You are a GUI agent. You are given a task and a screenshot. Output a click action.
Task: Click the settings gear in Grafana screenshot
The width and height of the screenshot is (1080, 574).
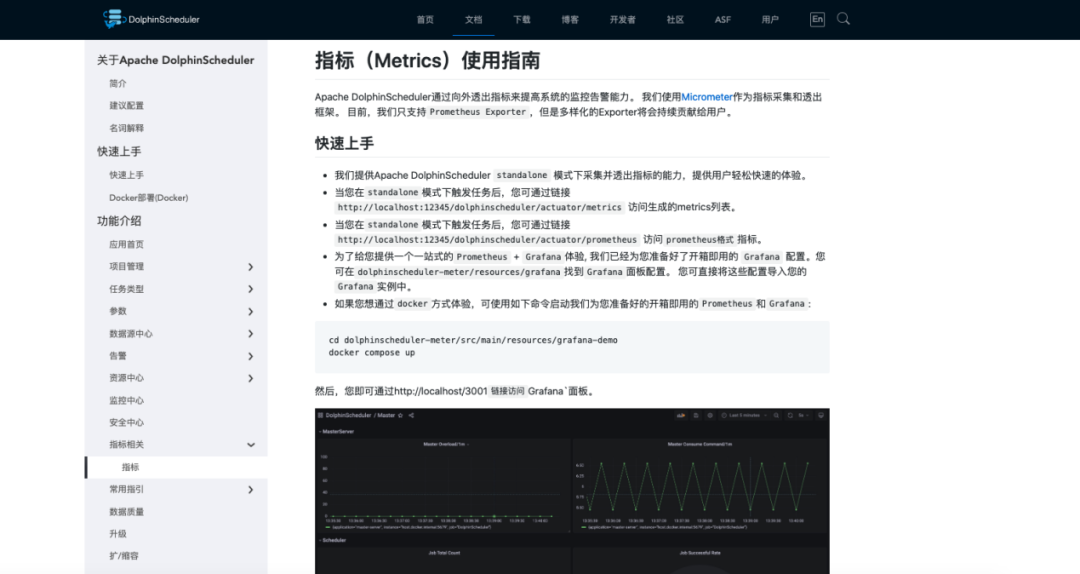pyautogui.click(x=710, y=416)
